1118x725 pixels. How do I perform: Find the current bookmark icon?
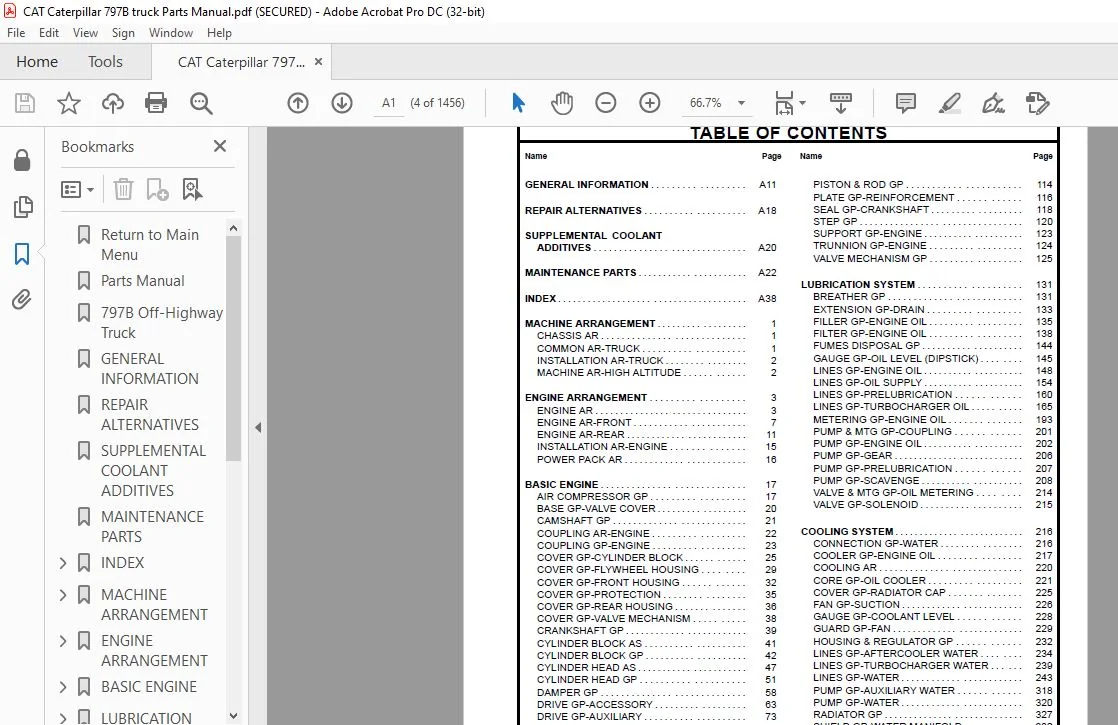(x=192, y=189)
